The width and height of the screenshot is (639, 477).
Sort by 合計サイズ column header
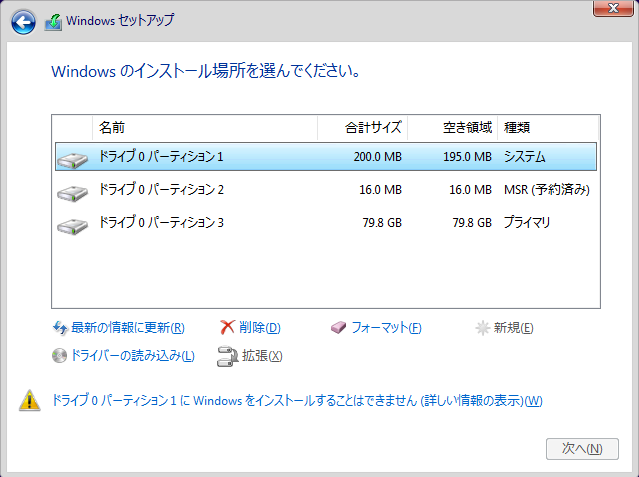362,128
